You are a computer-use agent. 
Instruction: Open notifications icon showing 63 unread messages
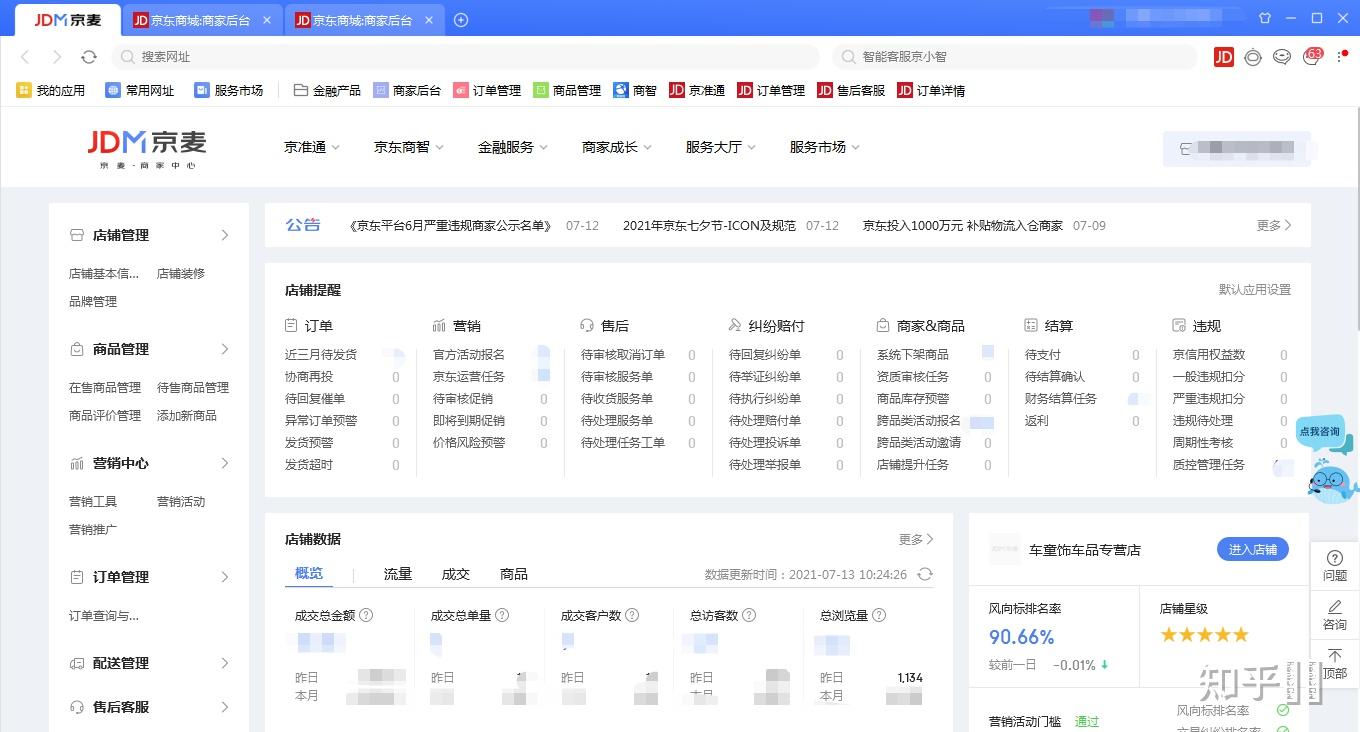click(1310, 57)
